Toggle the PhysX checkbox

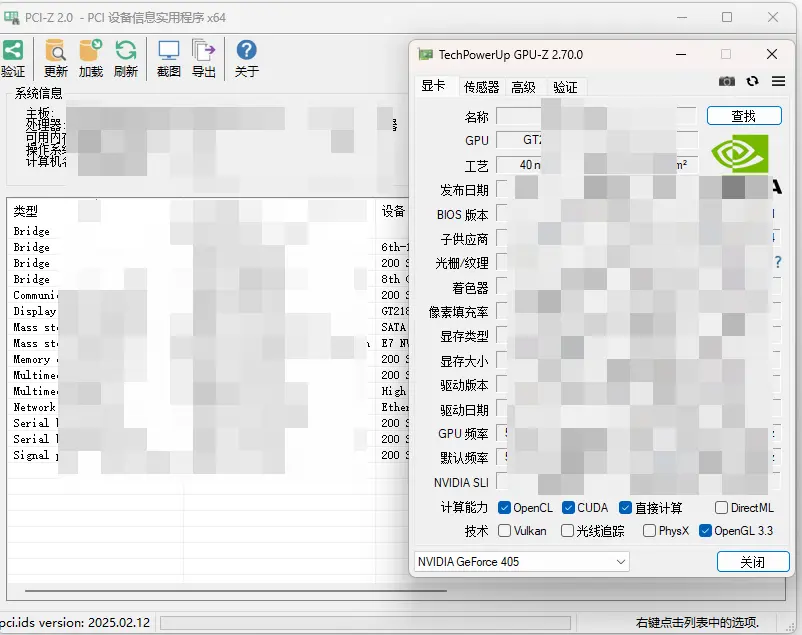point(650,531)
